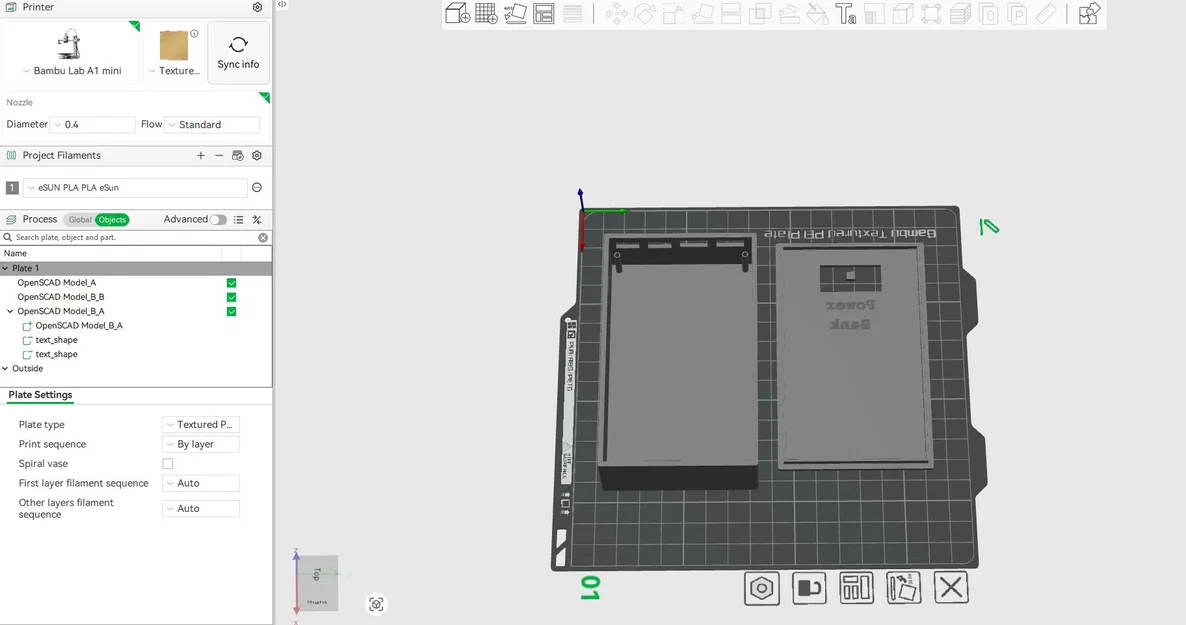Screen dimensions: 1186x625
Task: Click the filament number 1 color swatch
Action: click(x=12, y=188)
